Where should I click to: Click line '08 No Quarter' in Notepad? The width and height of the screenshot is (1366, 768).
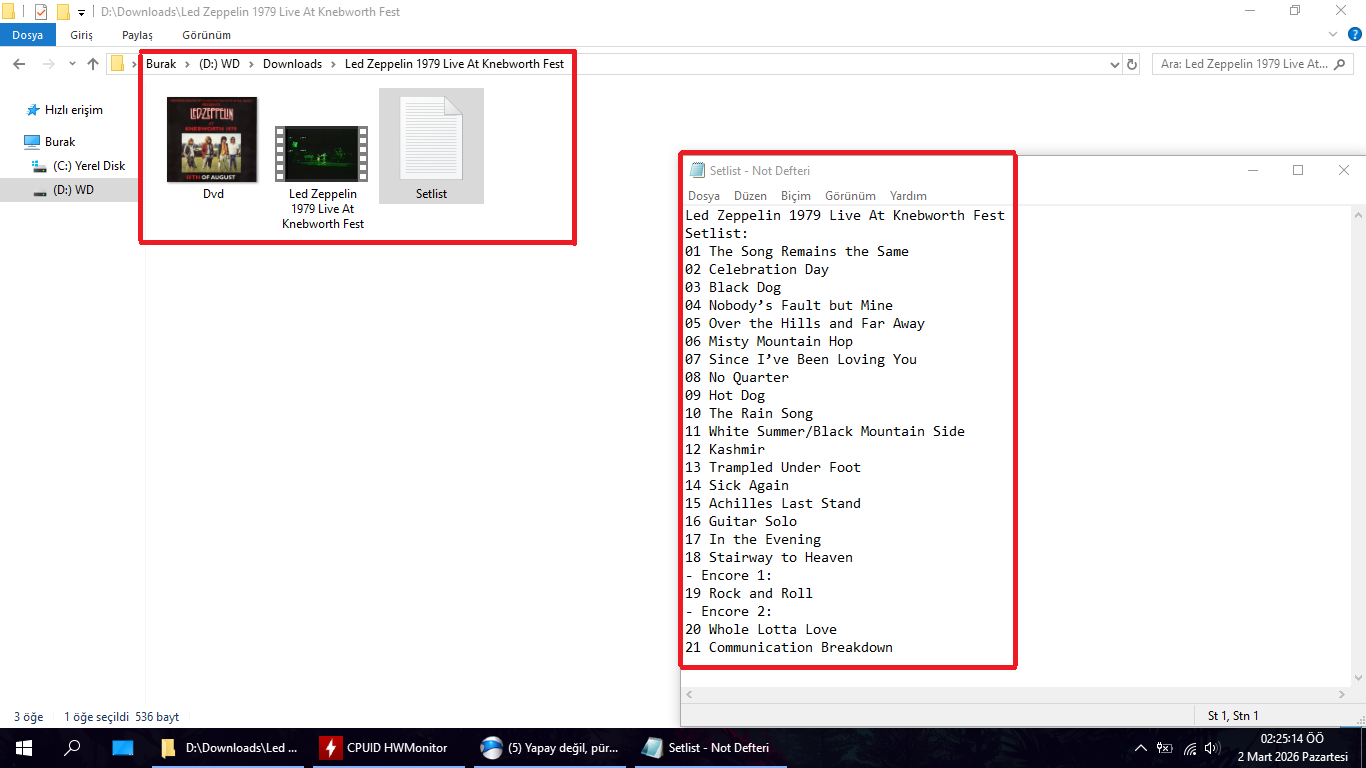coord(737,378)
